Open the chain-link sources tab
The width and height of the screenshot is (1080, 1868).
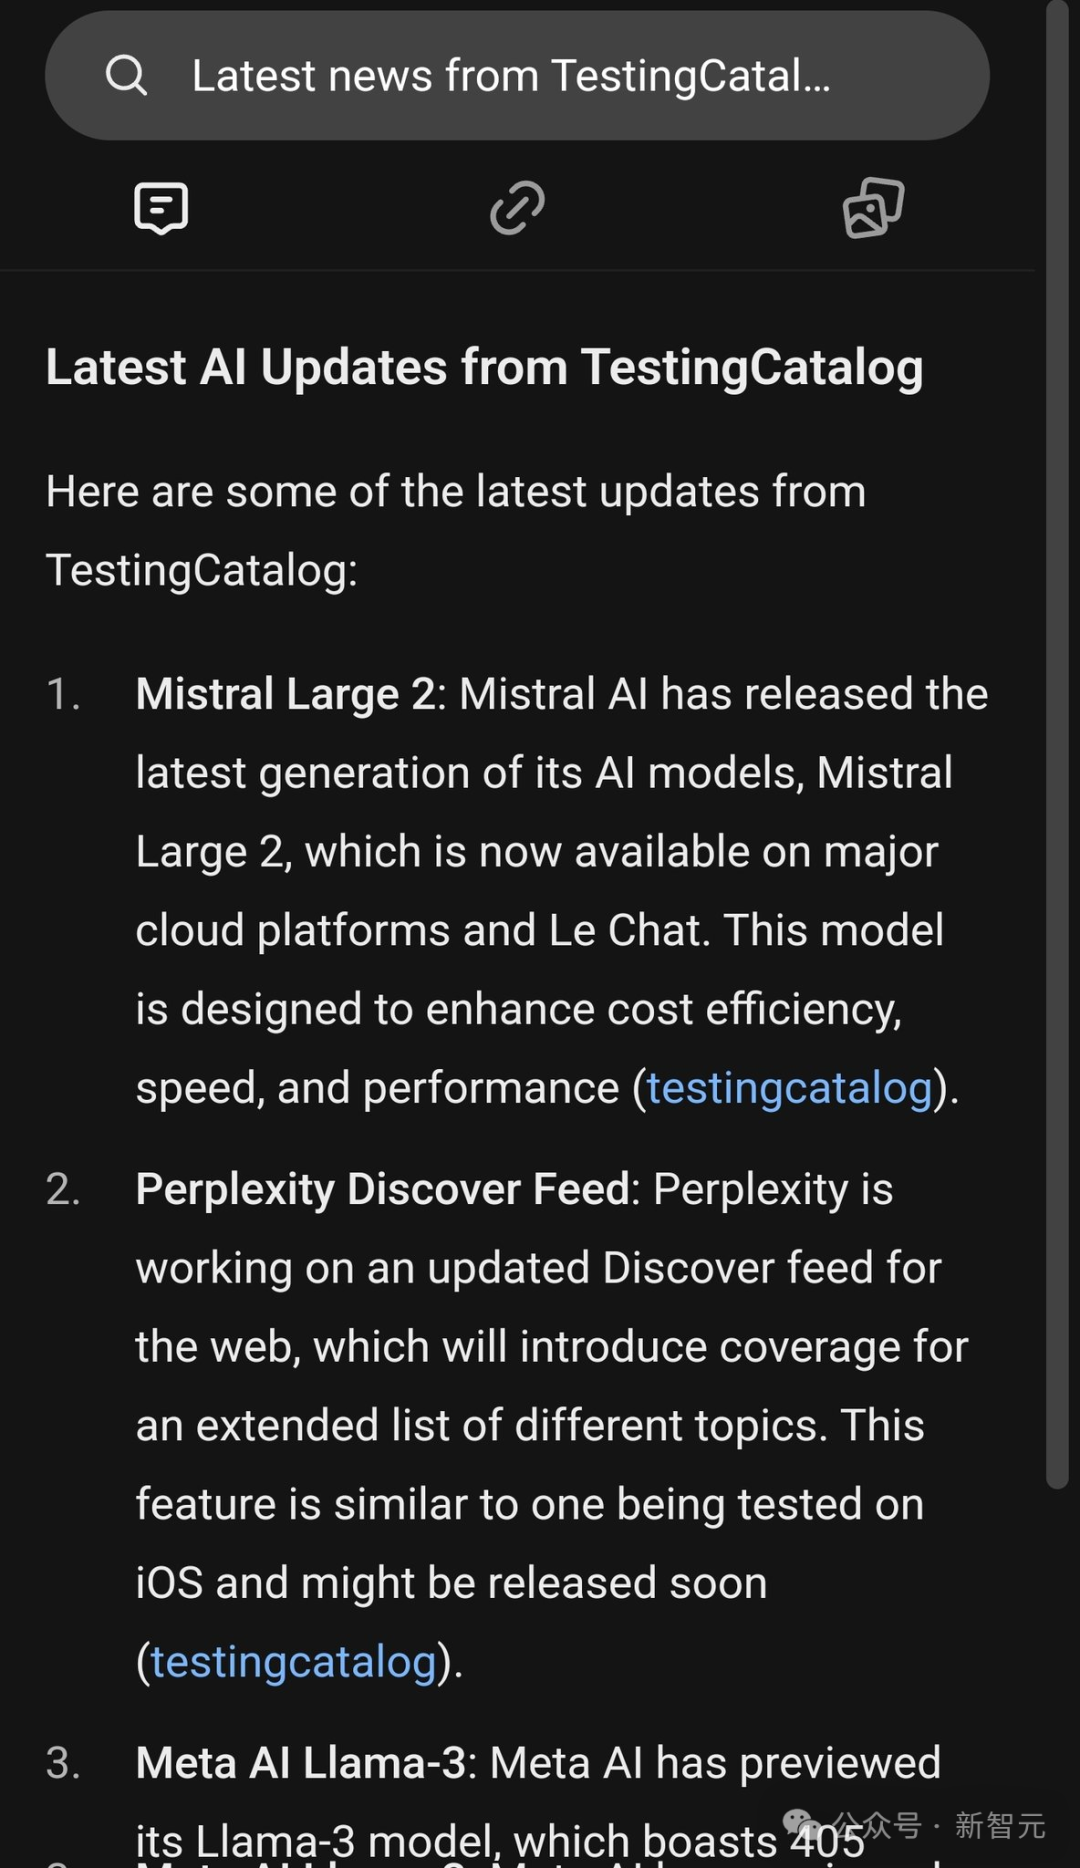pos(517,208)
